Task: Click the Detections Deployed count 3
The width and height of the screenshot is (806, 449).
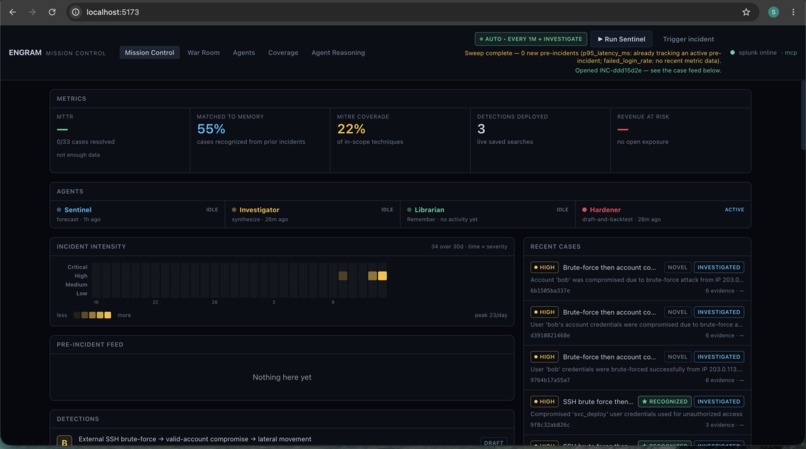Action: 481,129
